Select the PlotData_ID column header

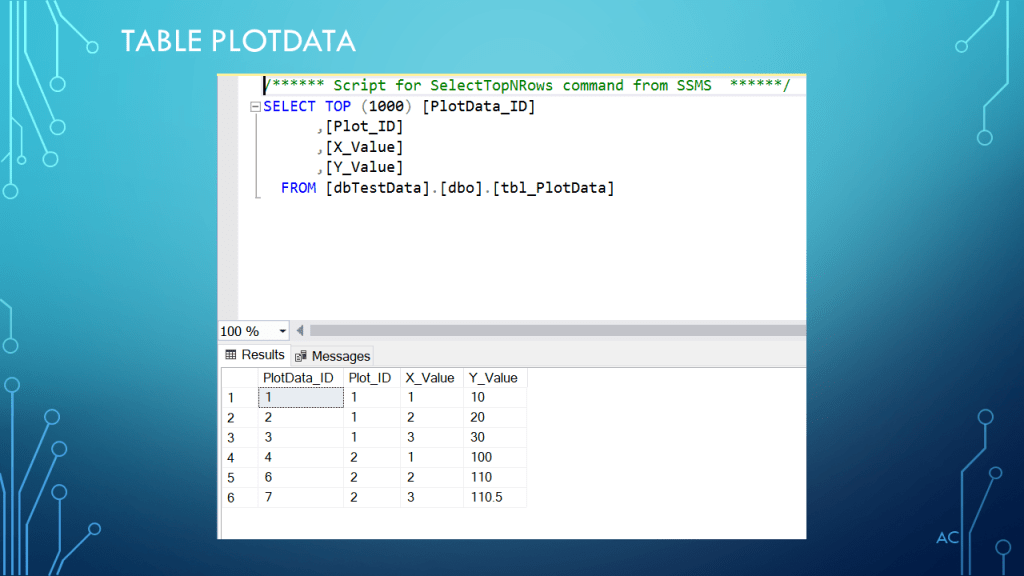298,378
